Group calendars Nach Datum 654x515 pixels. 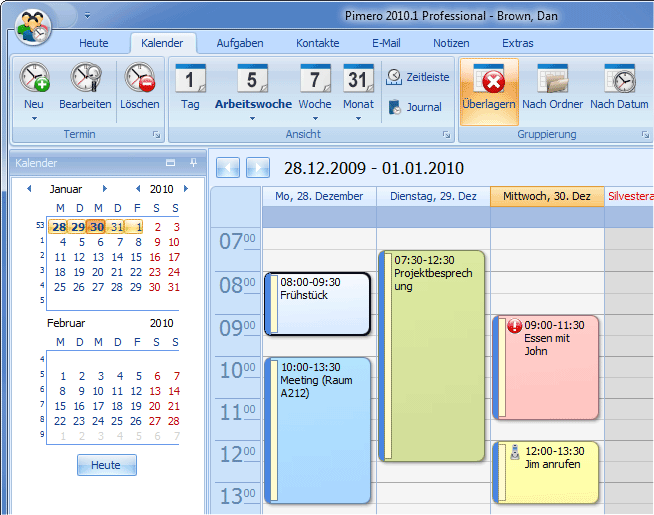(619, 88)
